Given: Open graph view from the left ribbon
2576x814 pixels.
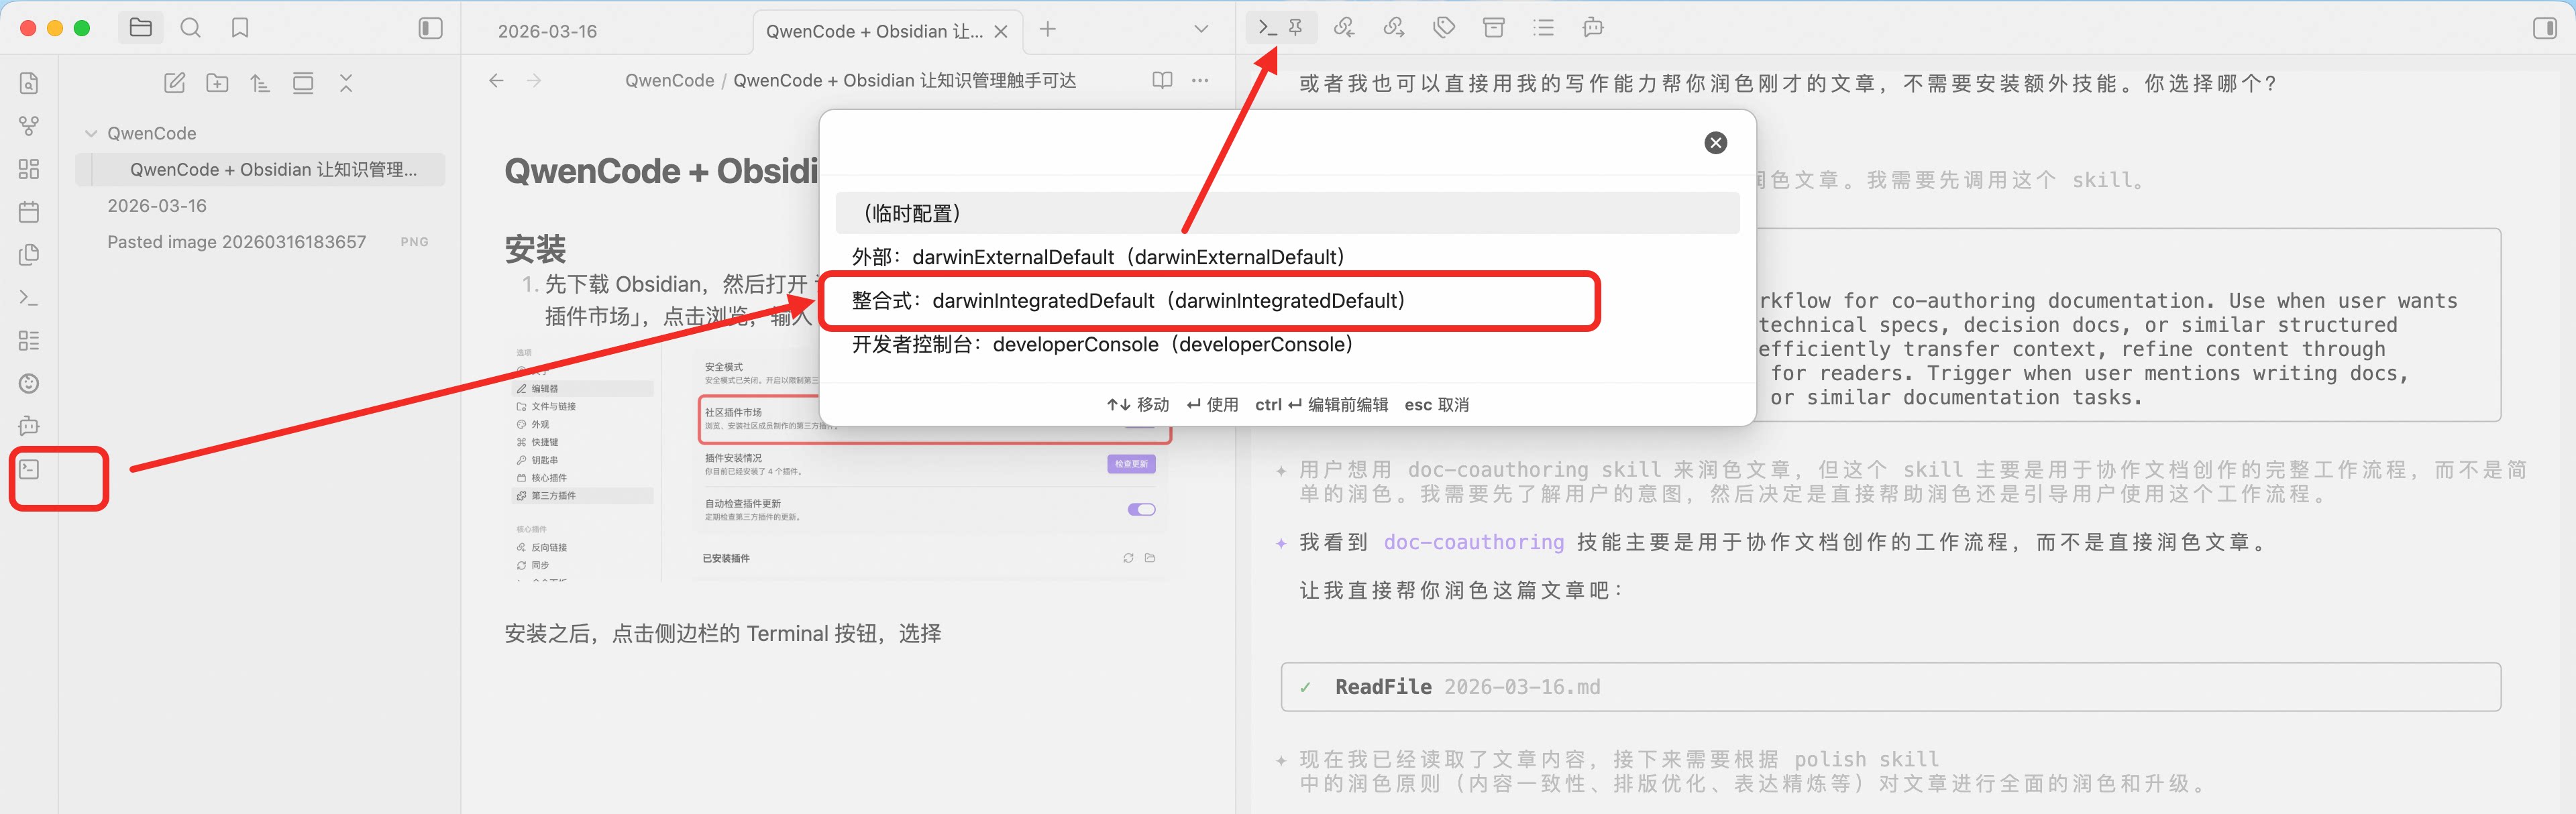Looking at the screenshot, I should (x=29, y=126).
